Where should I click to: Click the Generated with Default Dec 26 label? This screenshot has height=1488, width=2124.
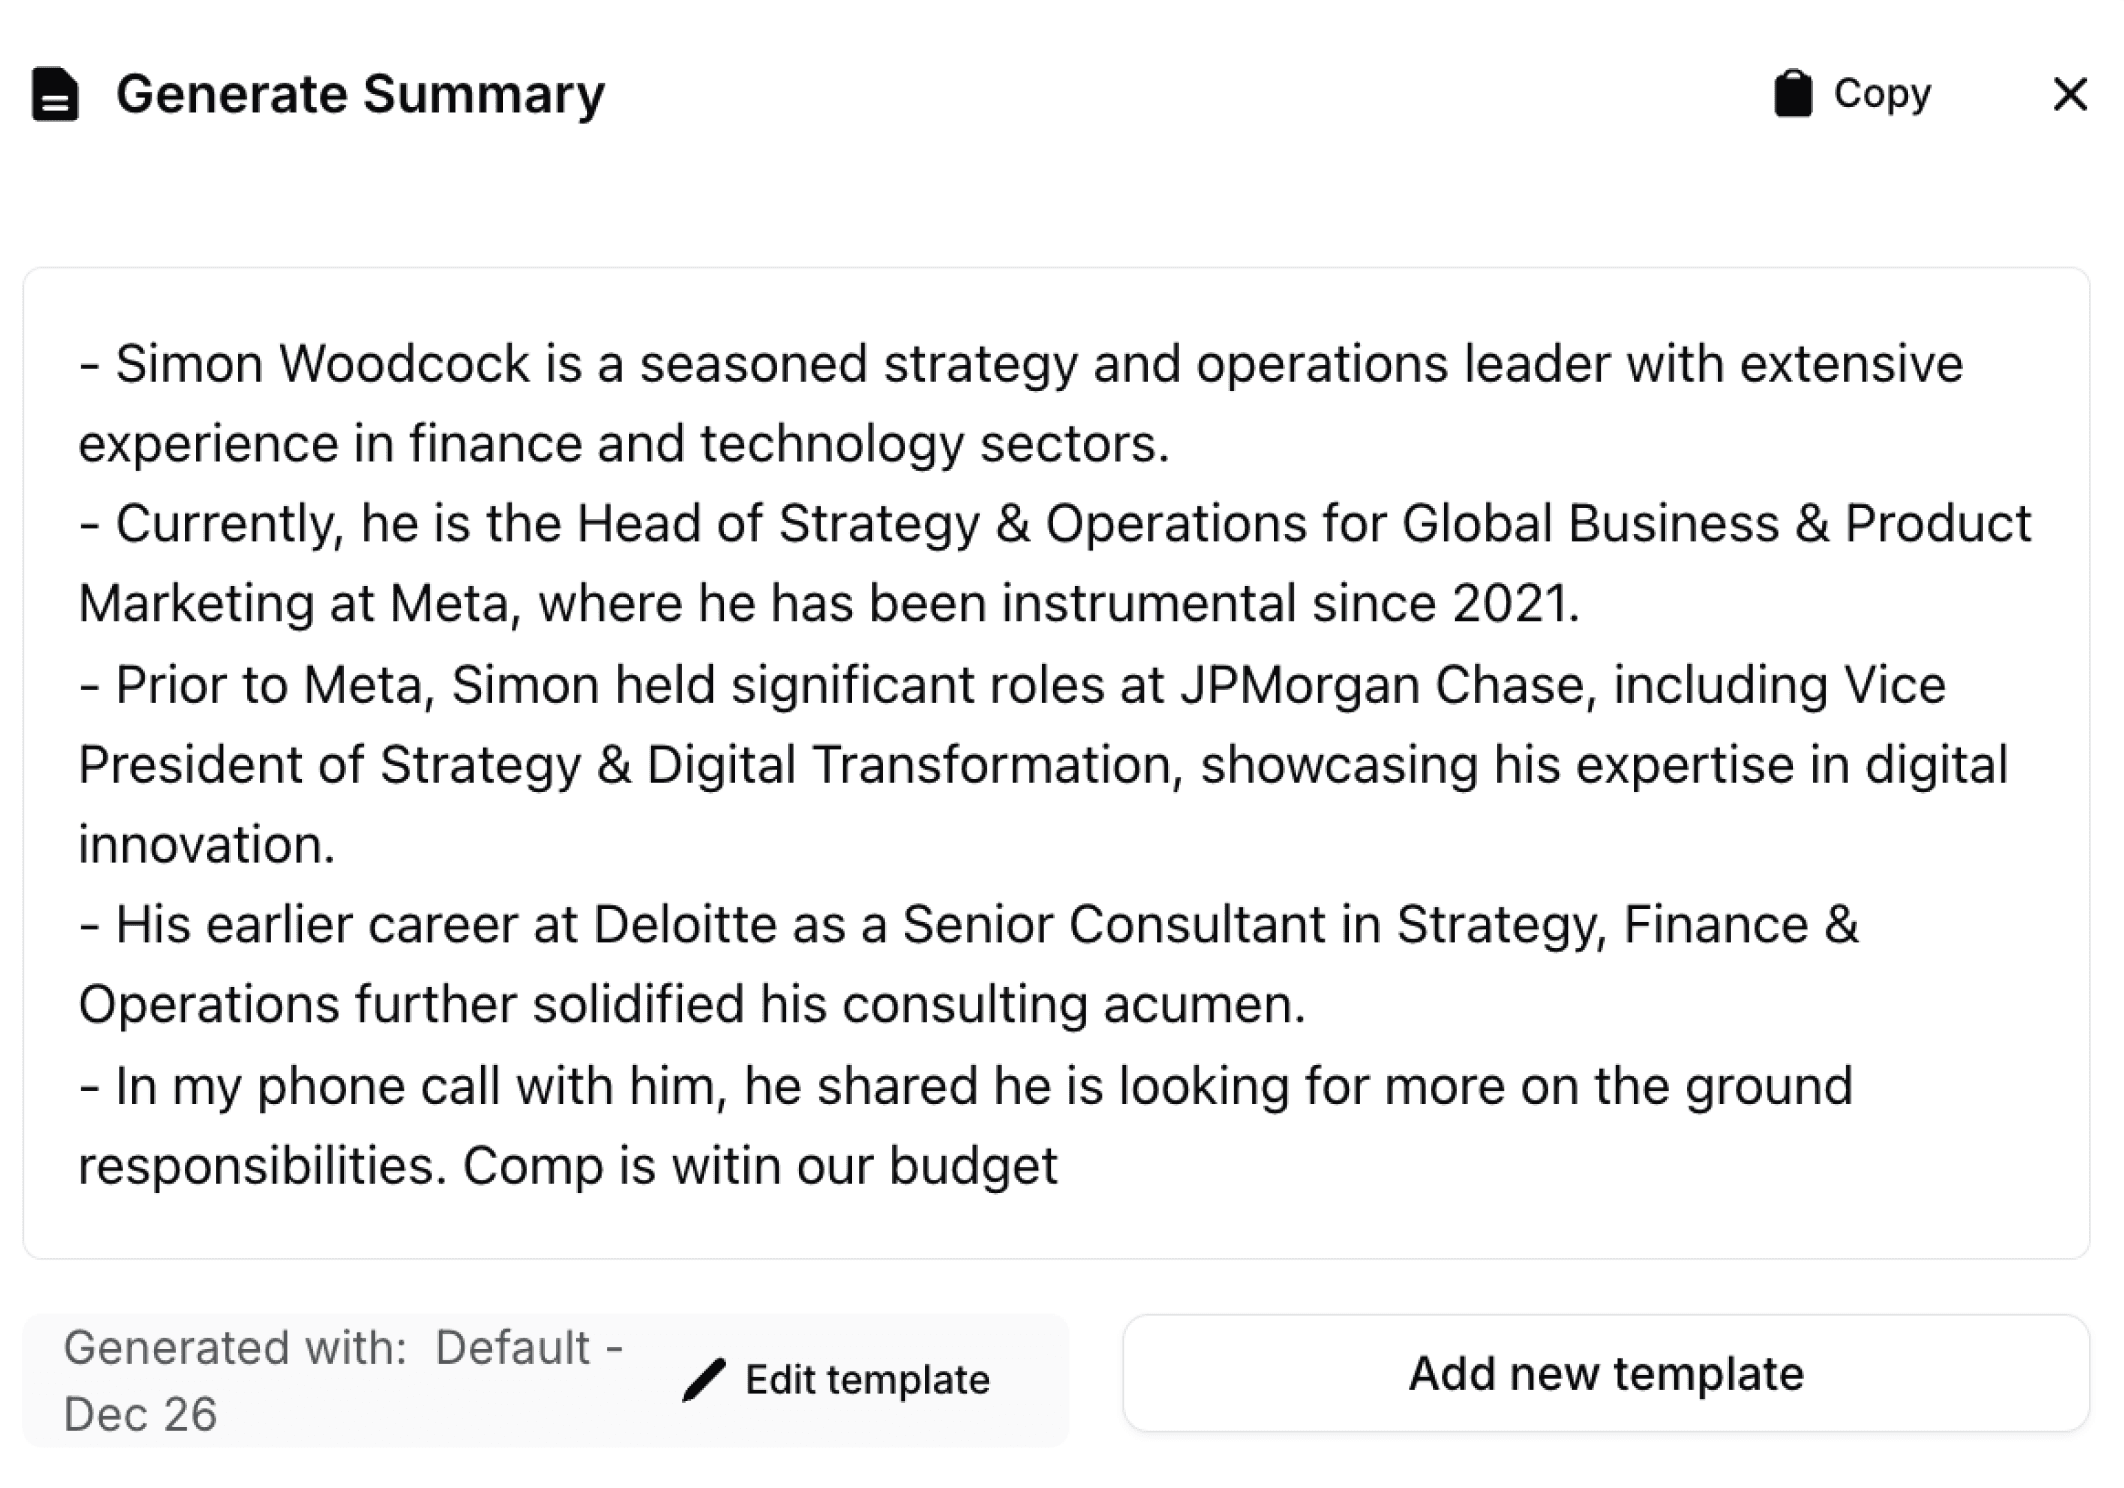[344, 1380]
